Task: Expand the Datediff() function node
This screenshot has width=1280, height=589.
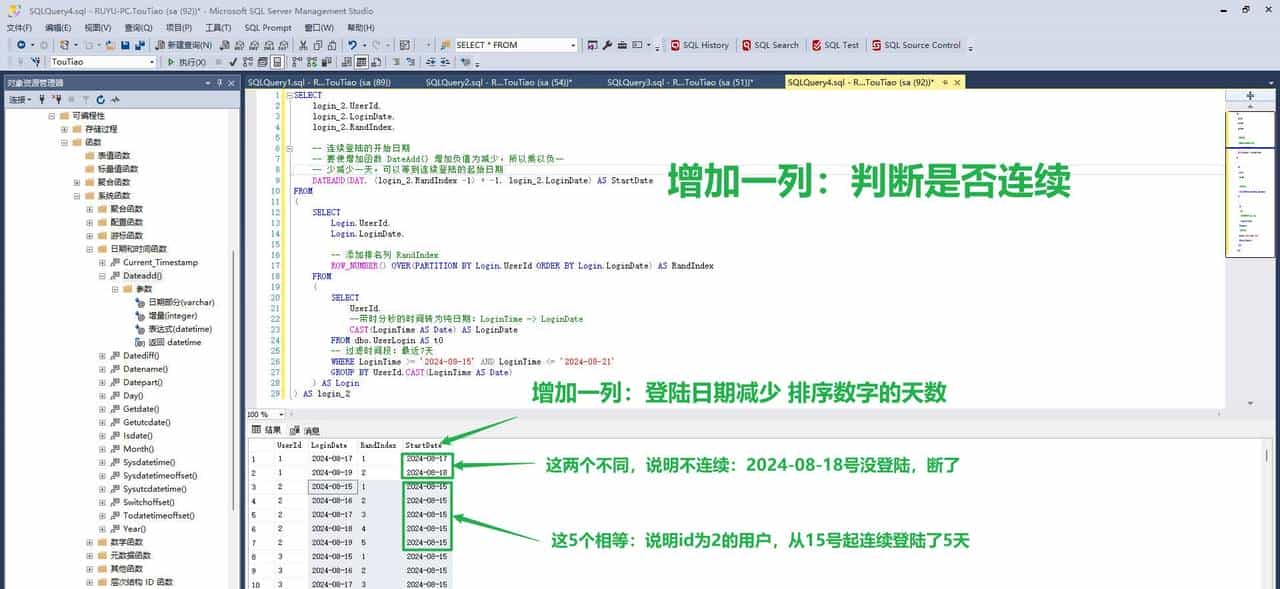Action: pyautogui.click(x=103, y=355)
